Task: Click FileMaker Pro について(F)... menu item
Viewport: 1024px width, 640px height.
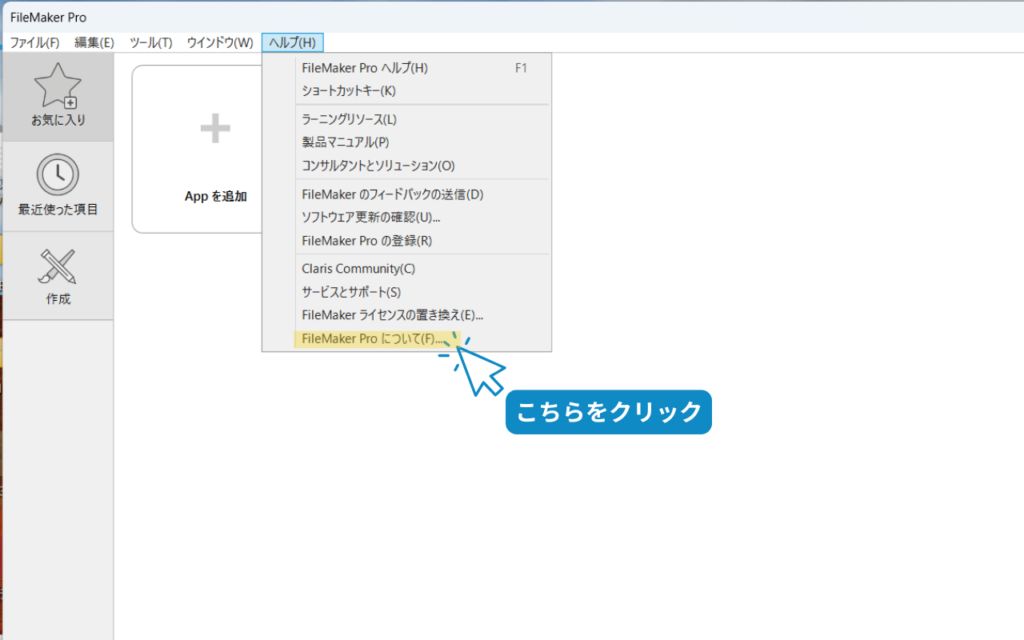Action: coord(372,339)
